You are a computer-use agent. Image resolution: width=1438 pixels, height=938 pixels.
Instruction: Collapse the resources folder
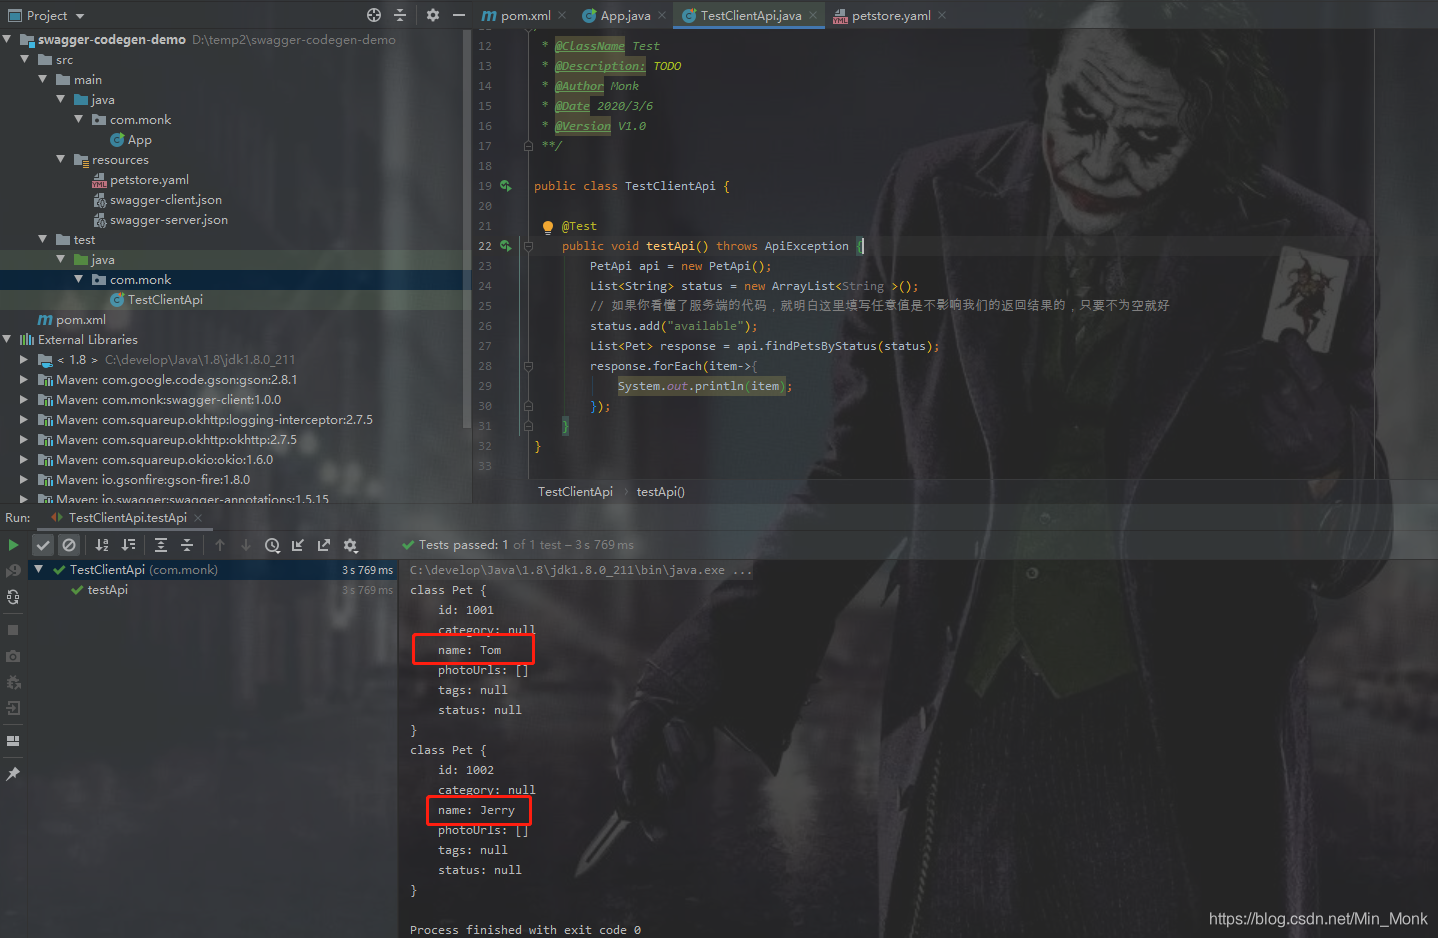click(x=61, y=160)
